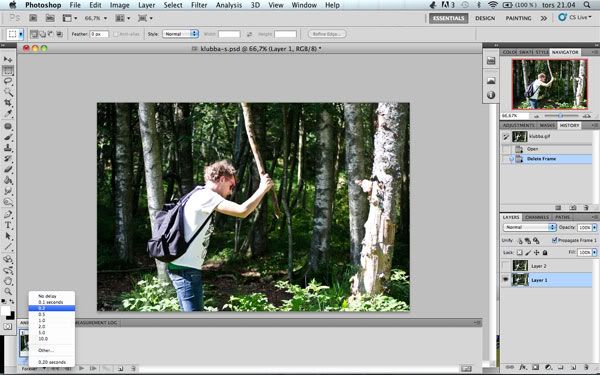Open the CS Live menu button
This screenshot has width=600, height=375.
coord(575,17)
